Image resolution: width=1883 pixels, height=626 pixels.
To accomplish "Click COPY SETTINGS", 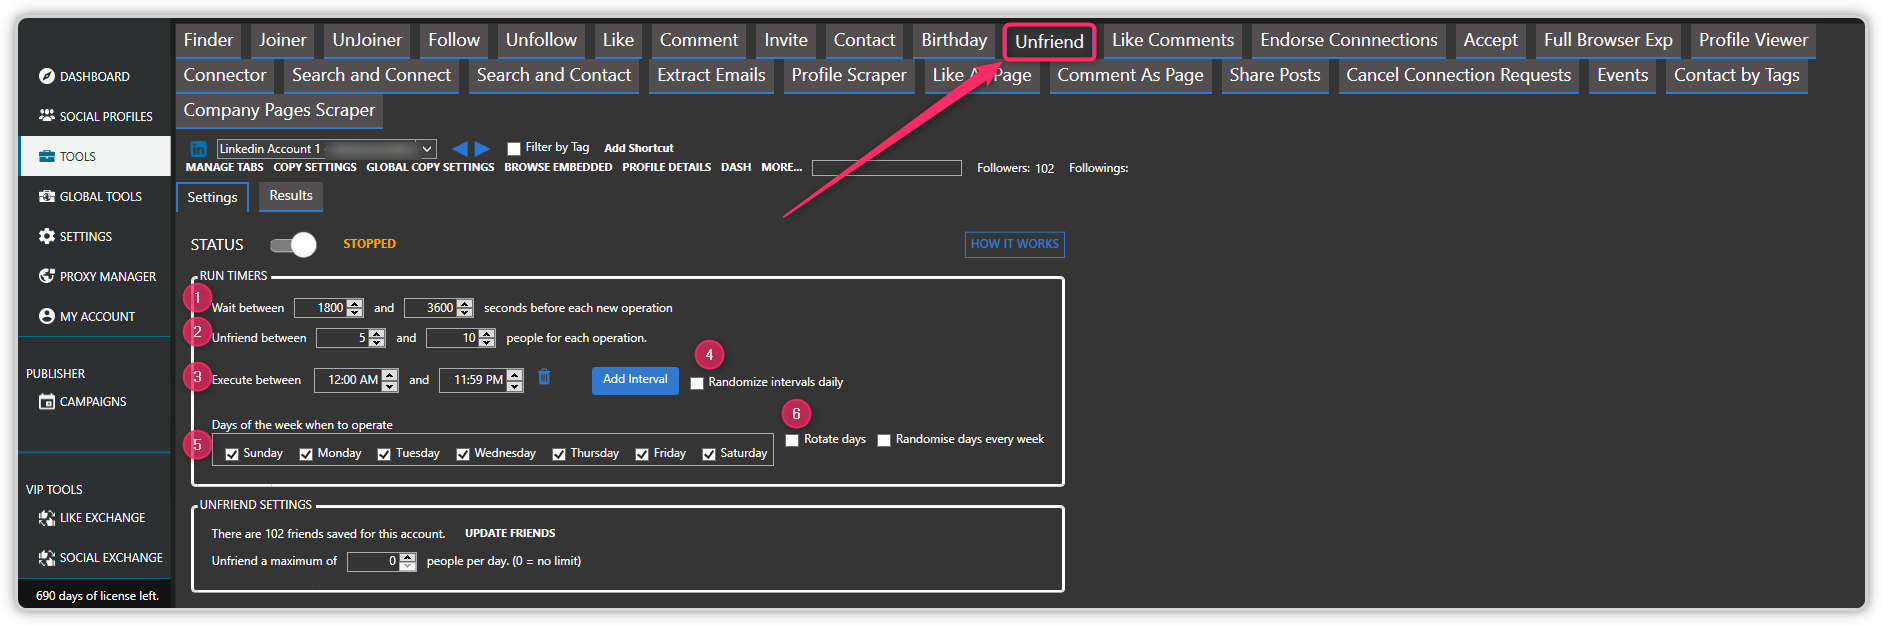I will (315, 167).
